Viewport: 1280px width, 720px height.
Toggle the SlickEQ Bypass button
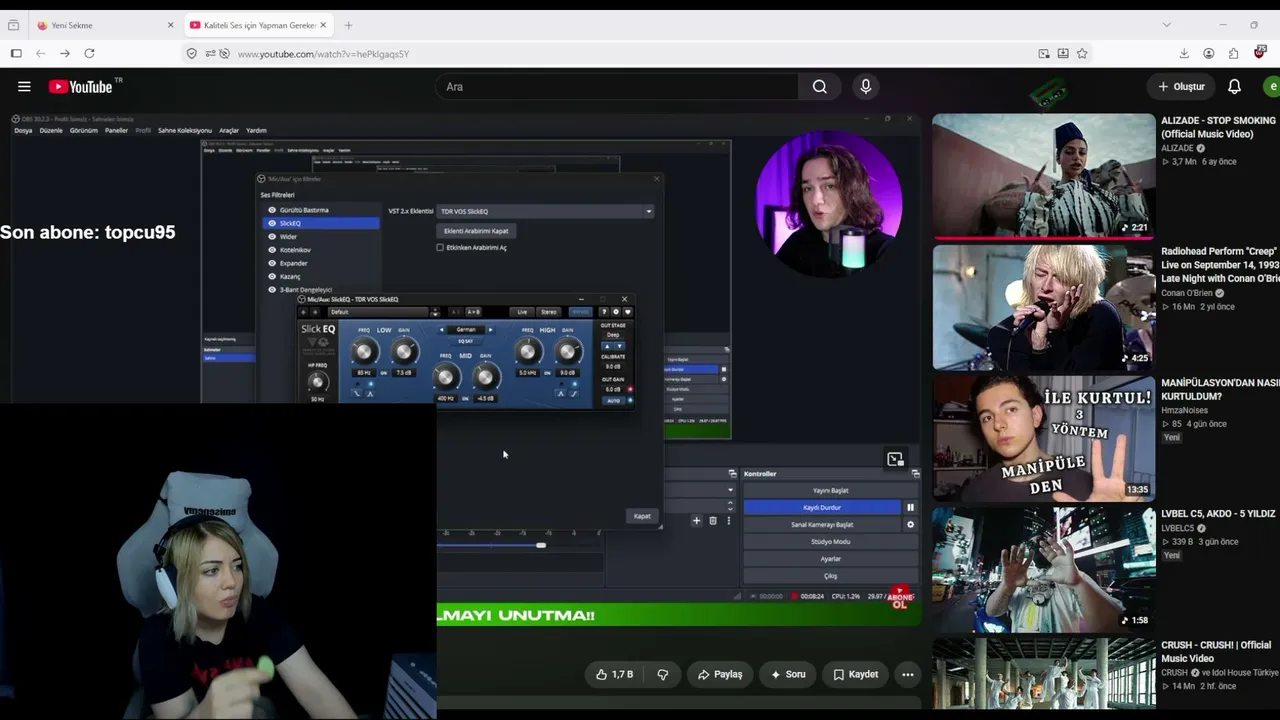(580, 312)
